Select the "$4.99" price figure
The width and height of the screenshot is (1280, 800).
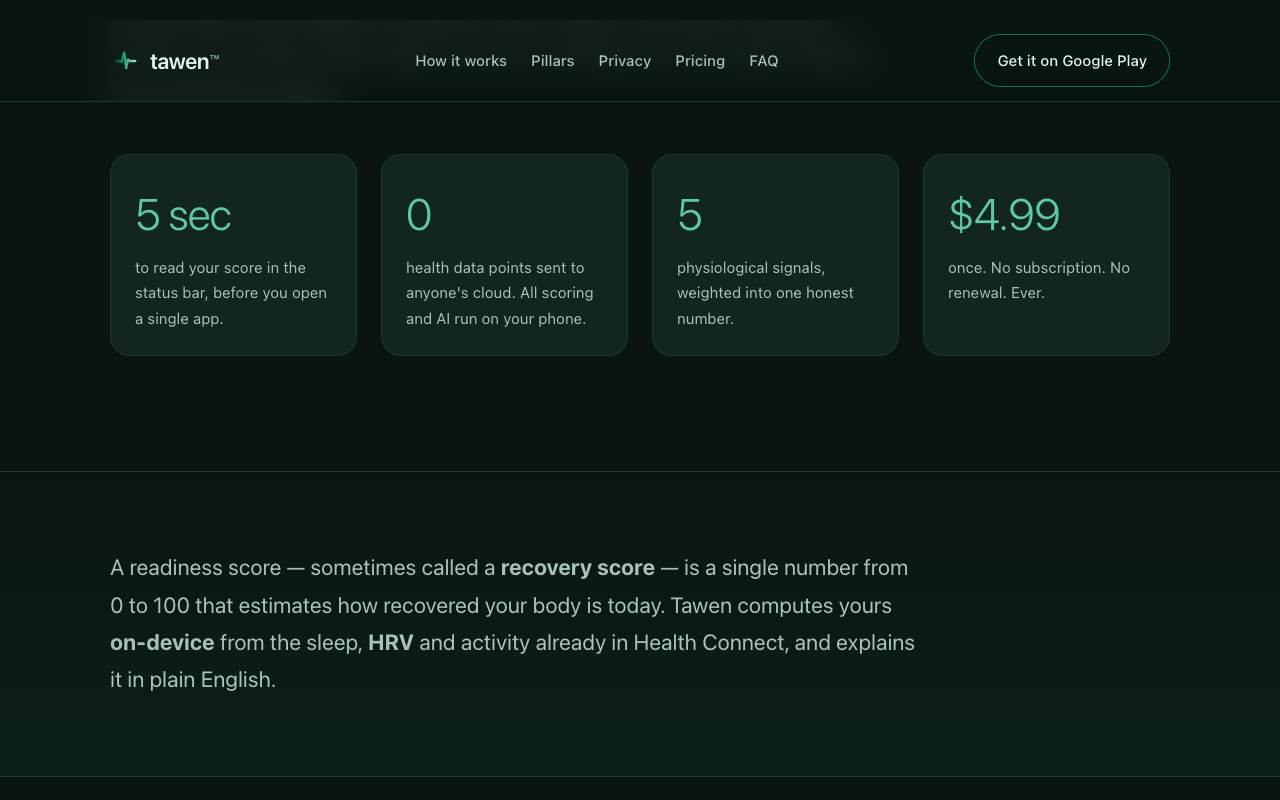tap(1004, 215)
